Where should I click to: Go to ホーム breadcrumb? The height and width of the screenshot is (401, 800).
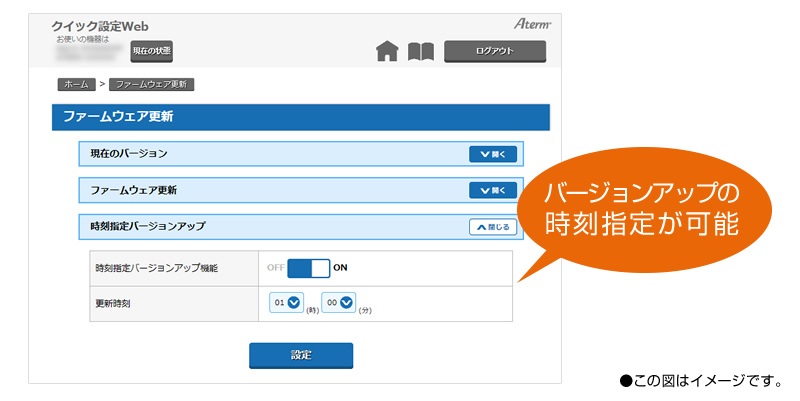pyautogui.click(x=76, y=85)
